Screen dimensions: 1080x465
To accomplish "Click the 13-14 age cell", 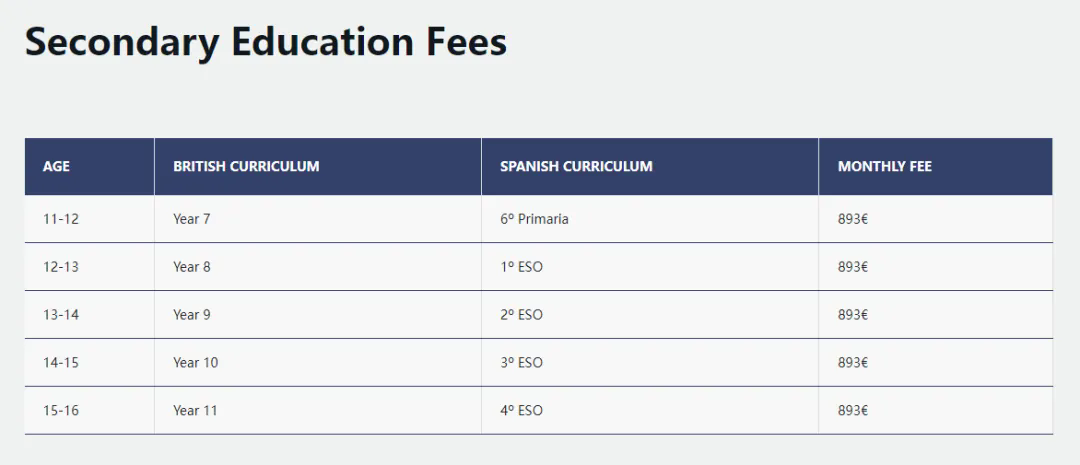I will (x=90, y=315).
